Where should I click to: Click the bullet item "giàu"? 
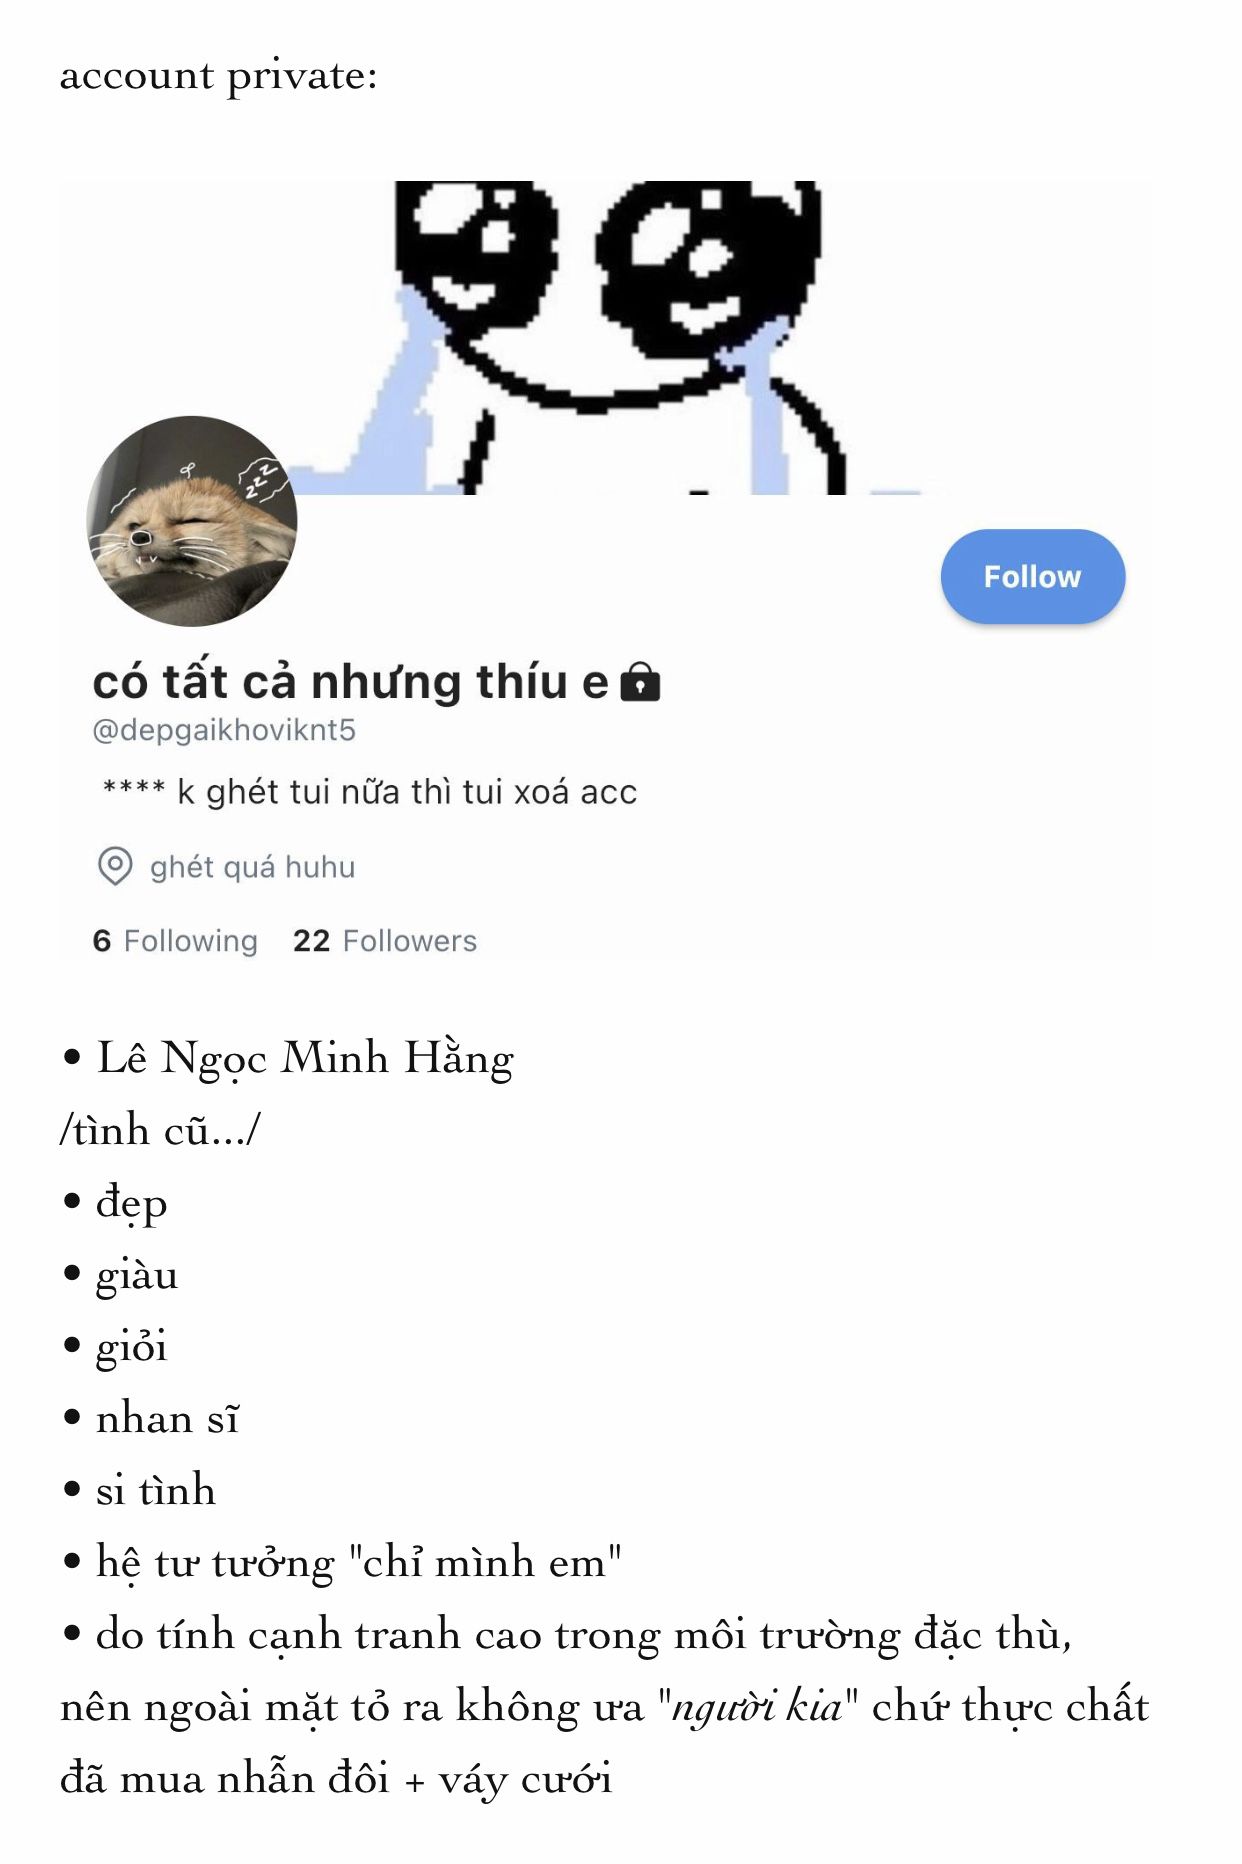point(137,1275)
